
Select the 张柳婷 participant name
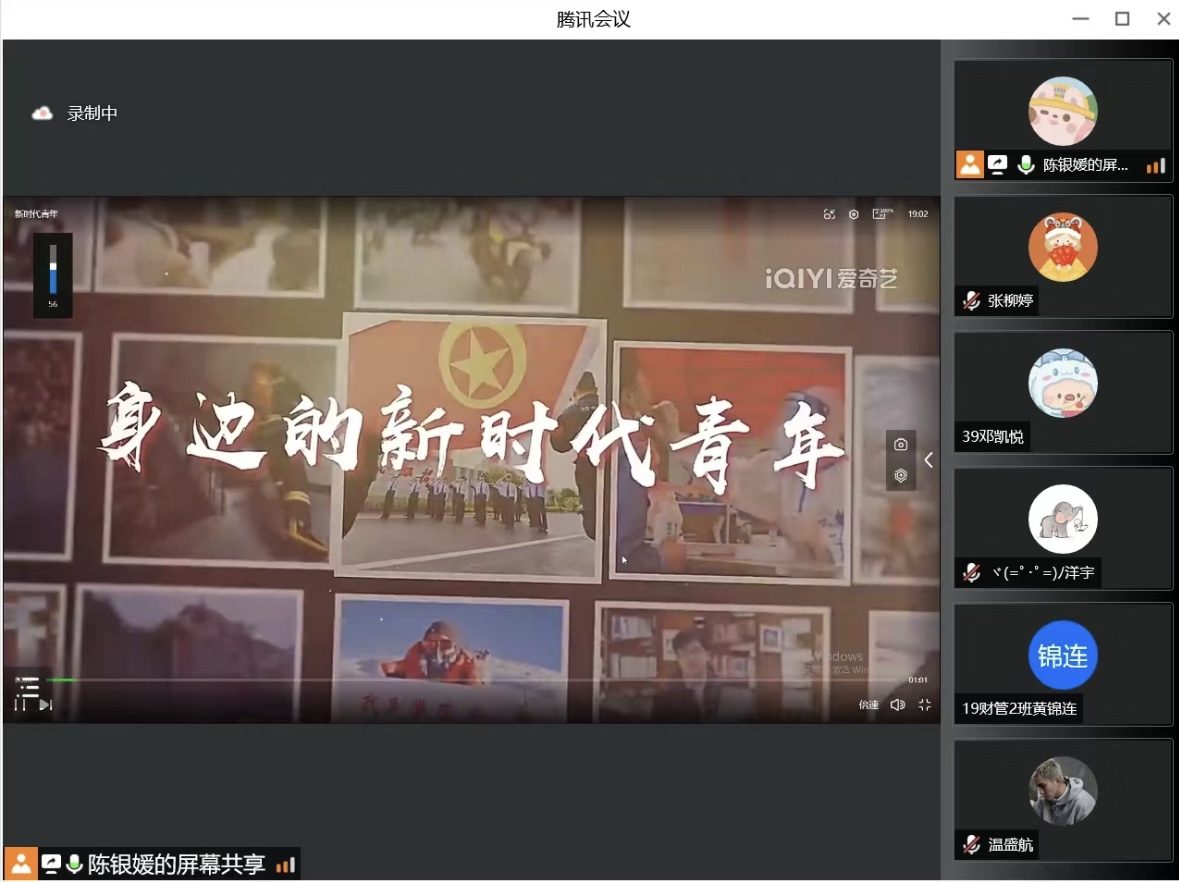pyautogui.click(x=1010, y=301)
